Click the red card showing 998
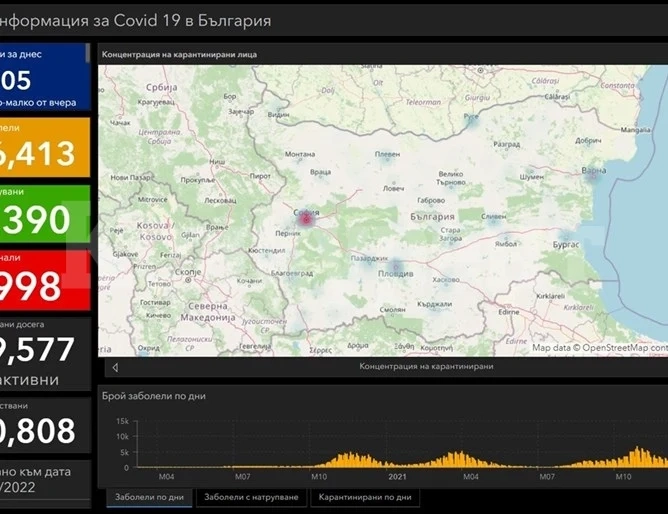The image size is (668, 514). [x=45, y=280]
